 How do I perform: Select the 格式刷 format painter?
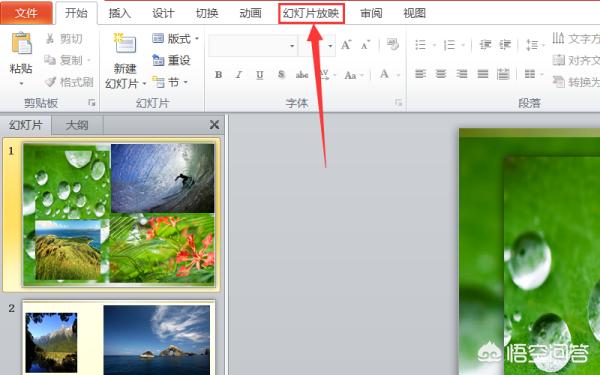coord(69,82)
